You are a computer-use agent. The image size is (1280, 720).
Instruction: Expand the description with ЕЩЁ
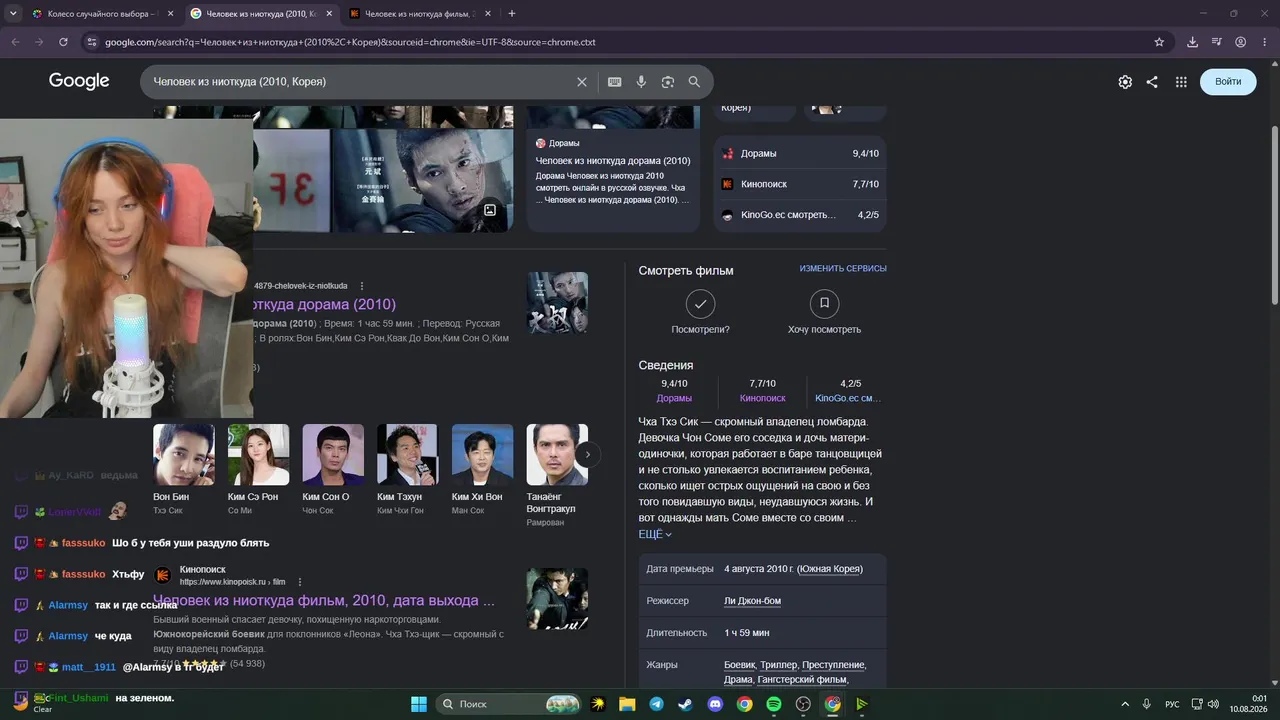coord(655,535)
